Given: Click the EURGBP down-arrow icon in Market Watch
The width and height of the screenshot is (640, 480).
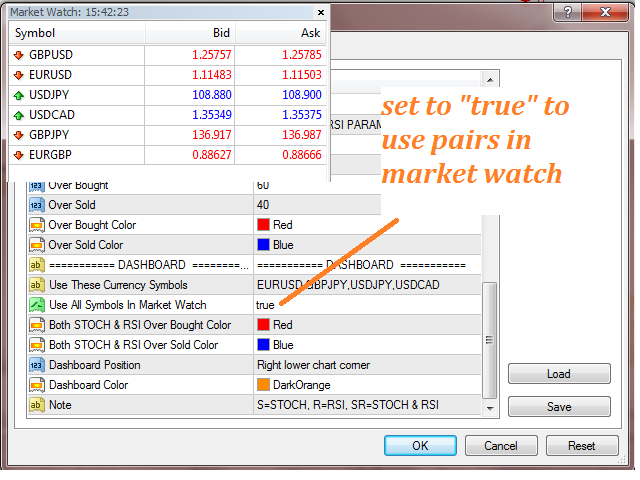Looking at the screenshot, I should click(x=18, y=155).
